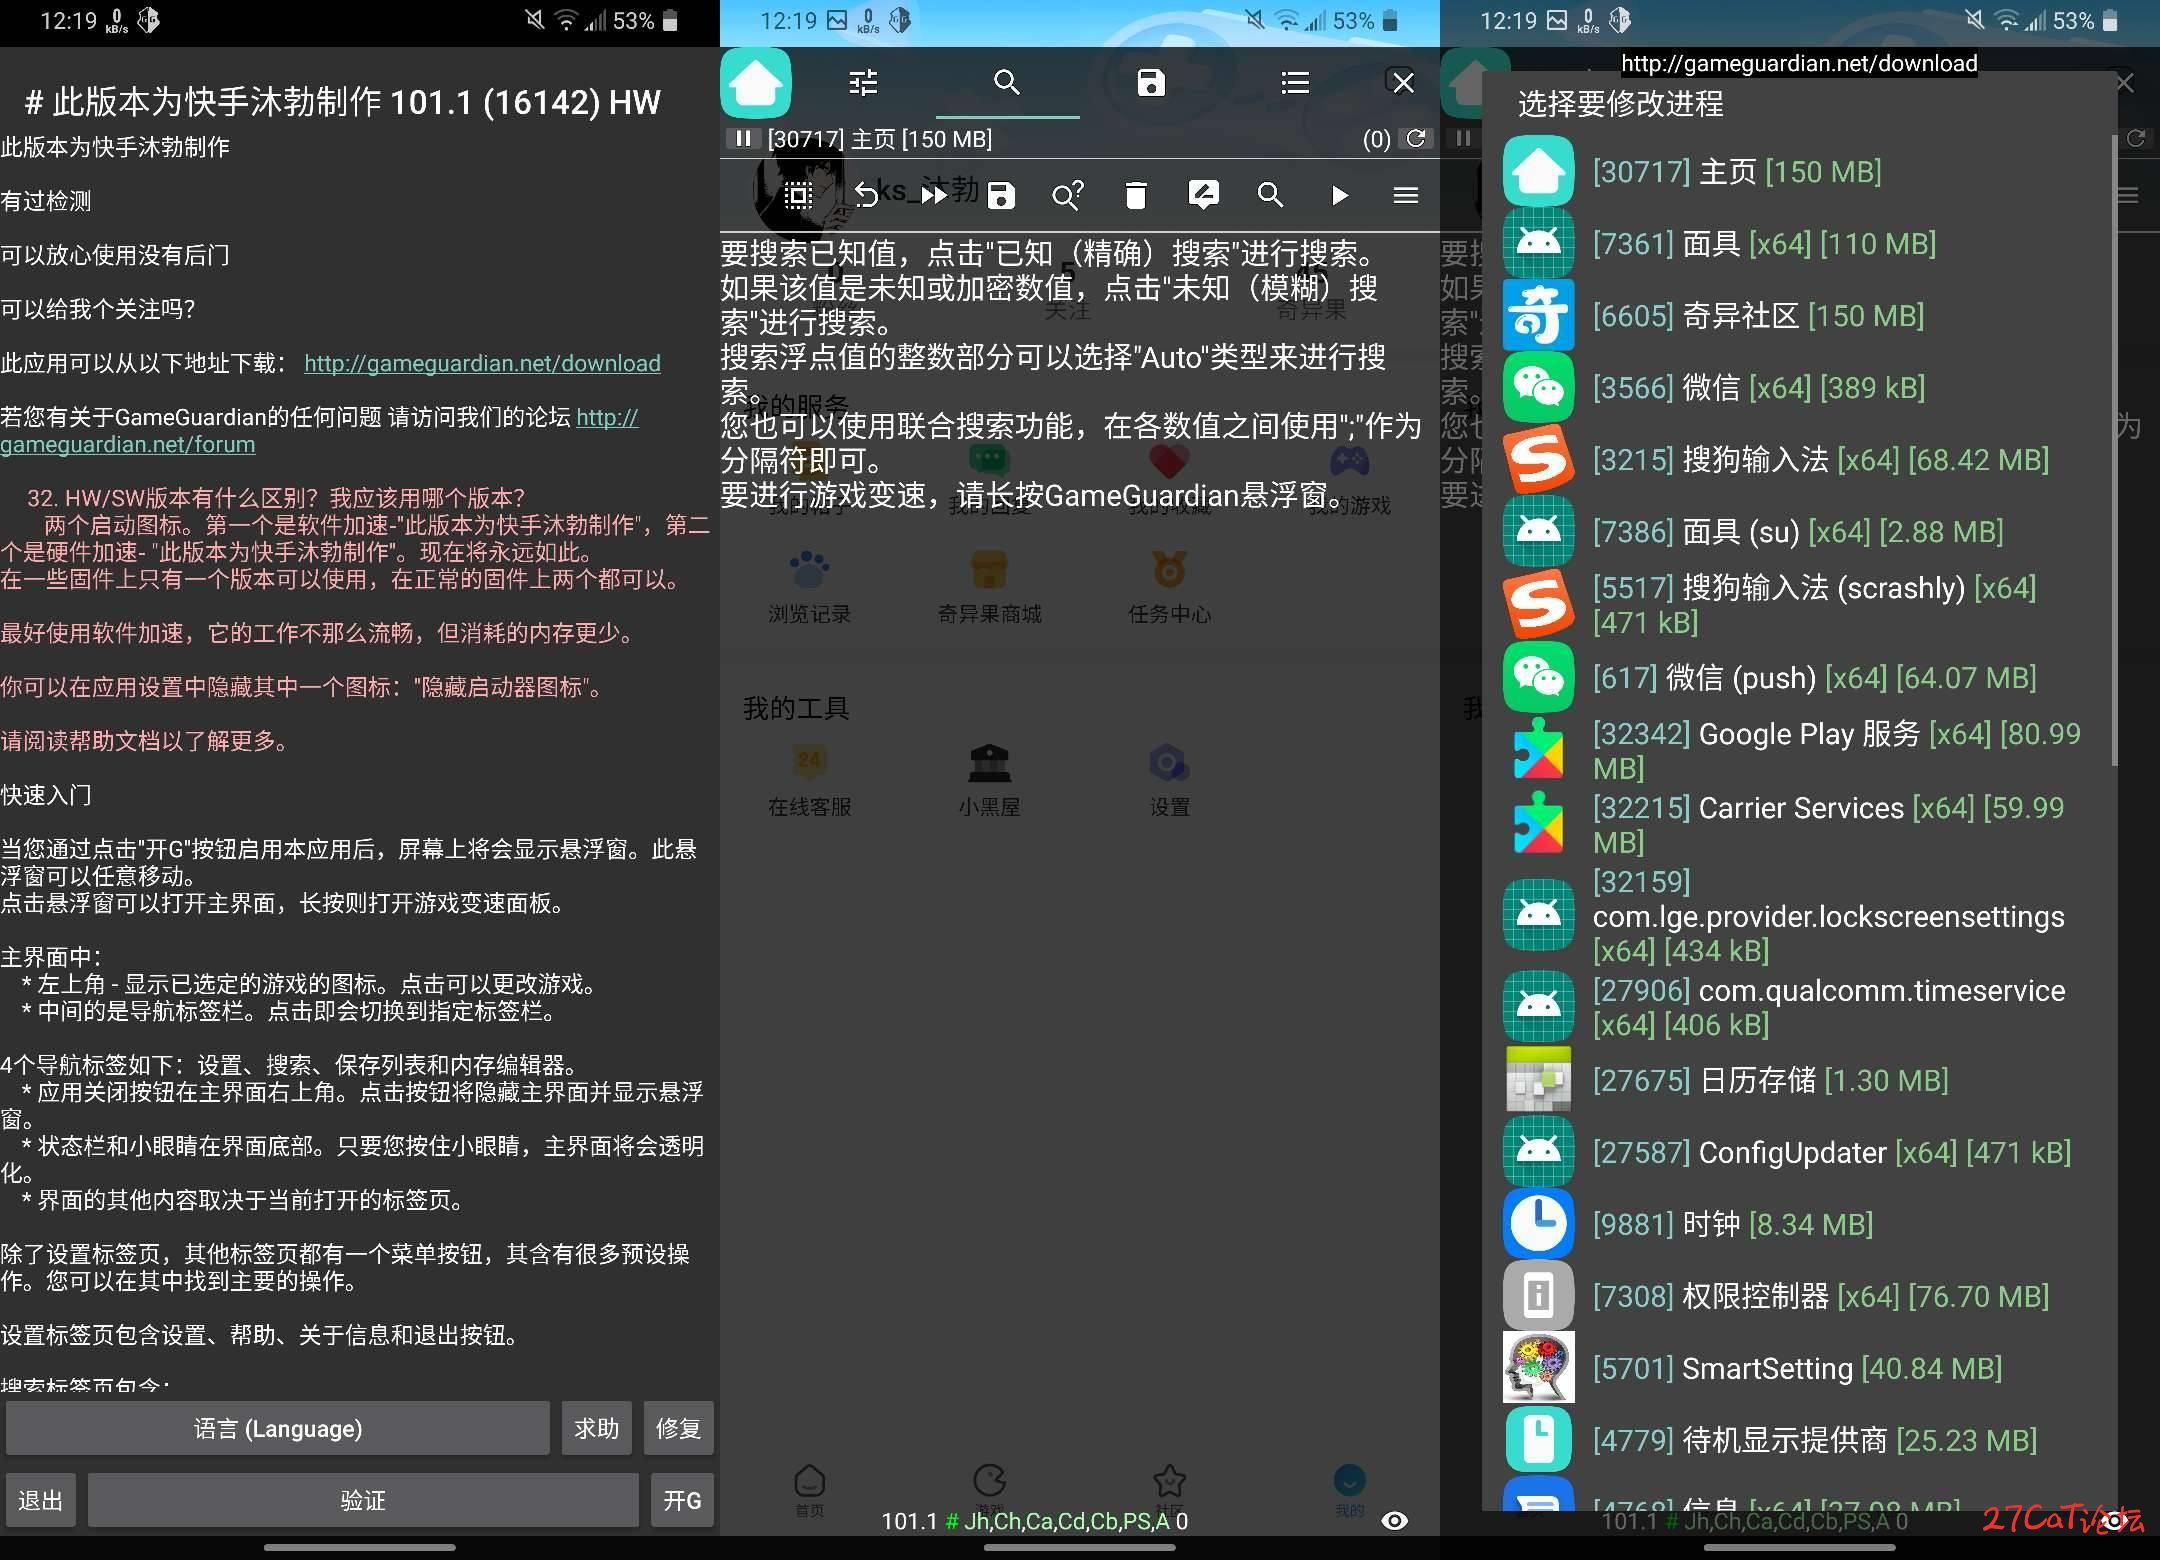Tap 首页 in the background bottom navigation
Screen dimensions: 2160x1560
(x=809, y=1490)
